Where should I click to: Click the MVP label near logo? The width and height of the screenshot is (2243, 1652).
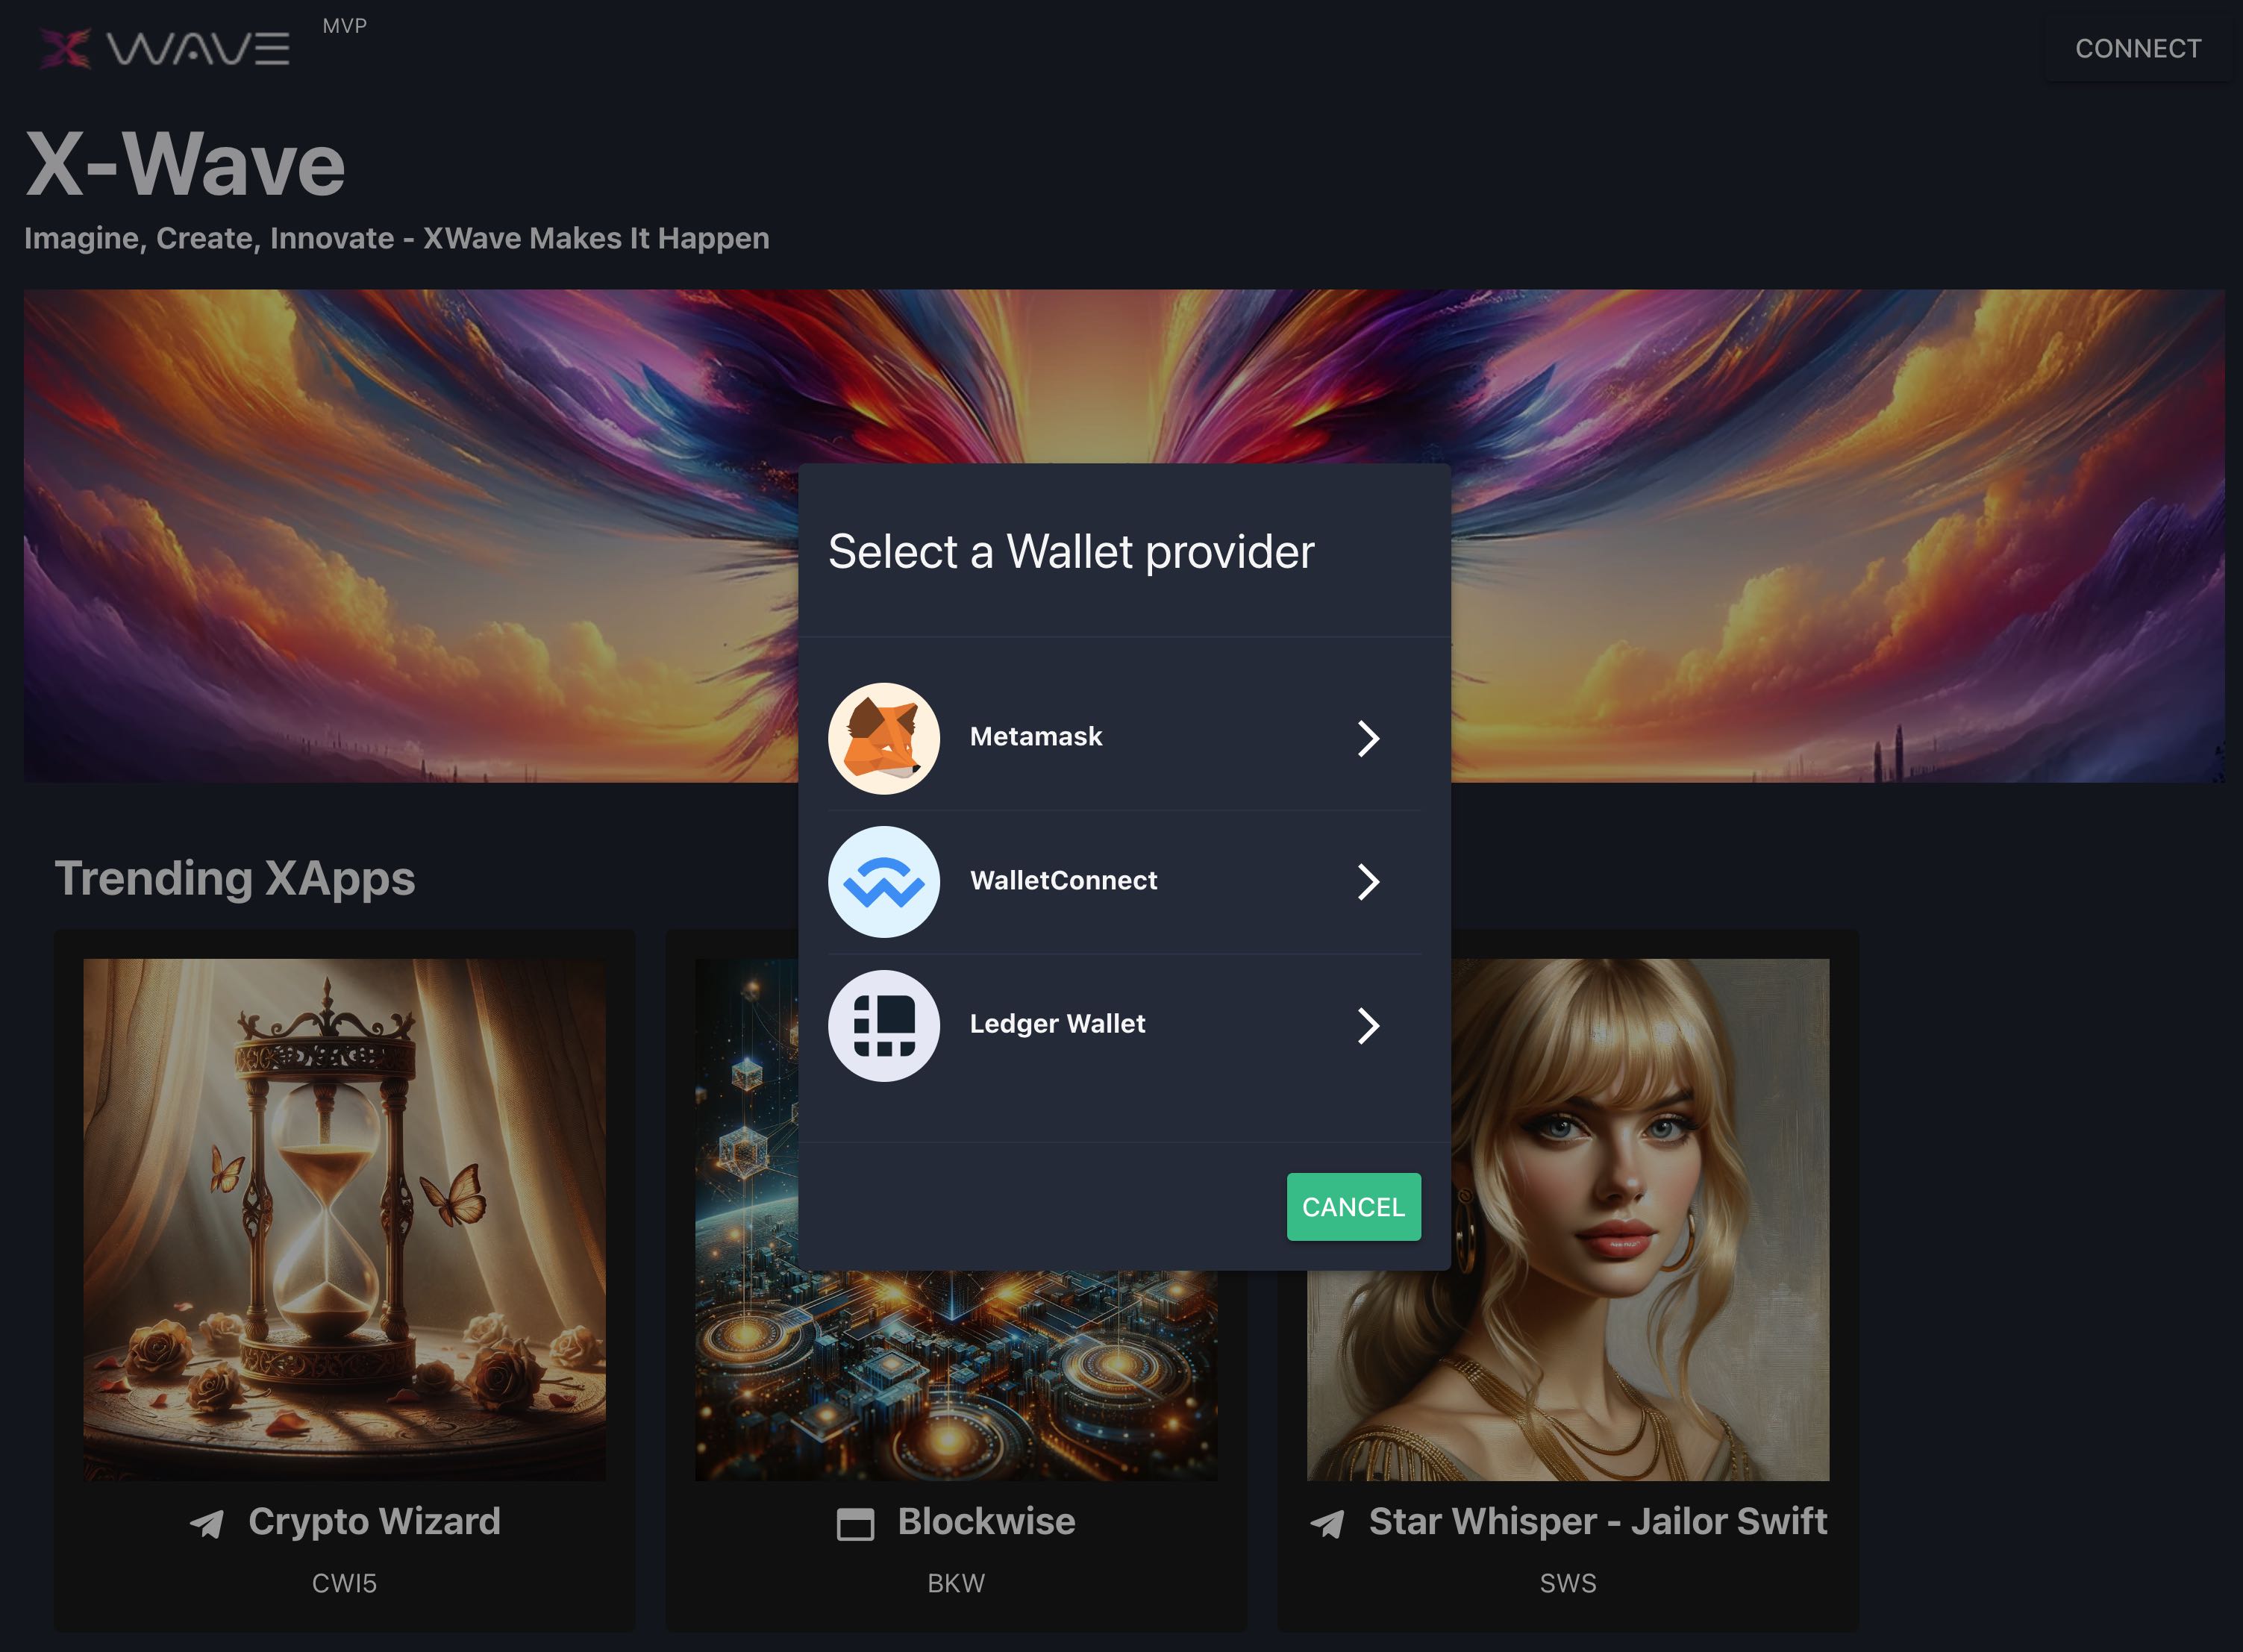tap(344, 26)
